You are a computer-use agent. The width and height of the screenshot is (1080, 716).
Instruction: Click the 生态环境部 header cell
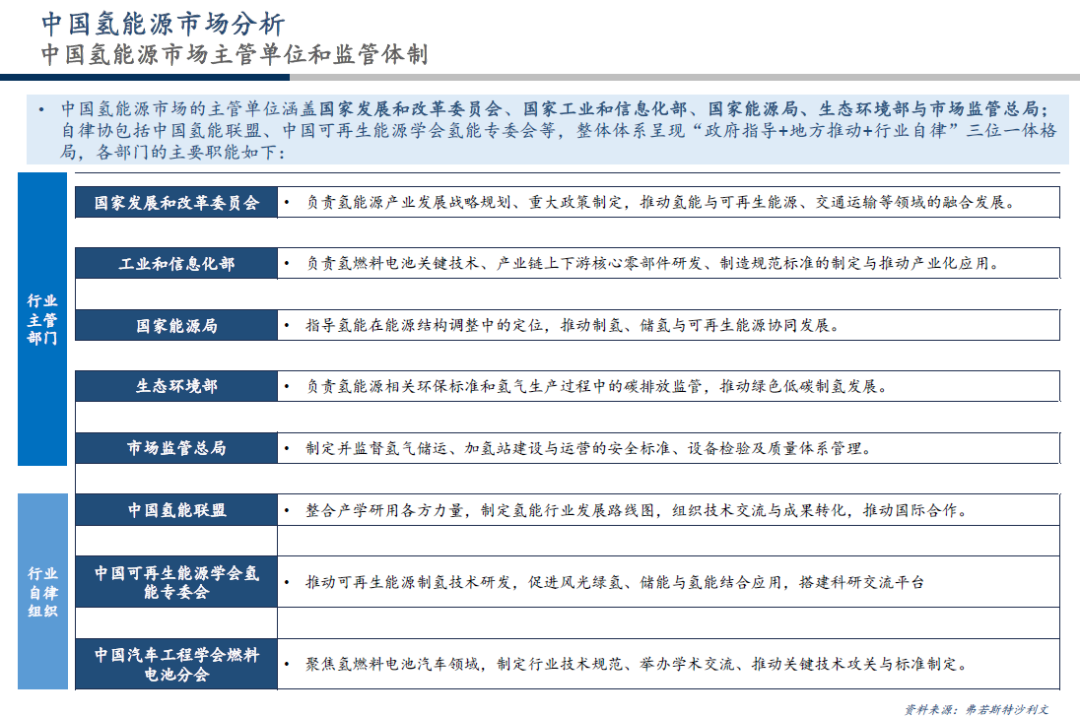pyautogui.click(x=176, y=386)
